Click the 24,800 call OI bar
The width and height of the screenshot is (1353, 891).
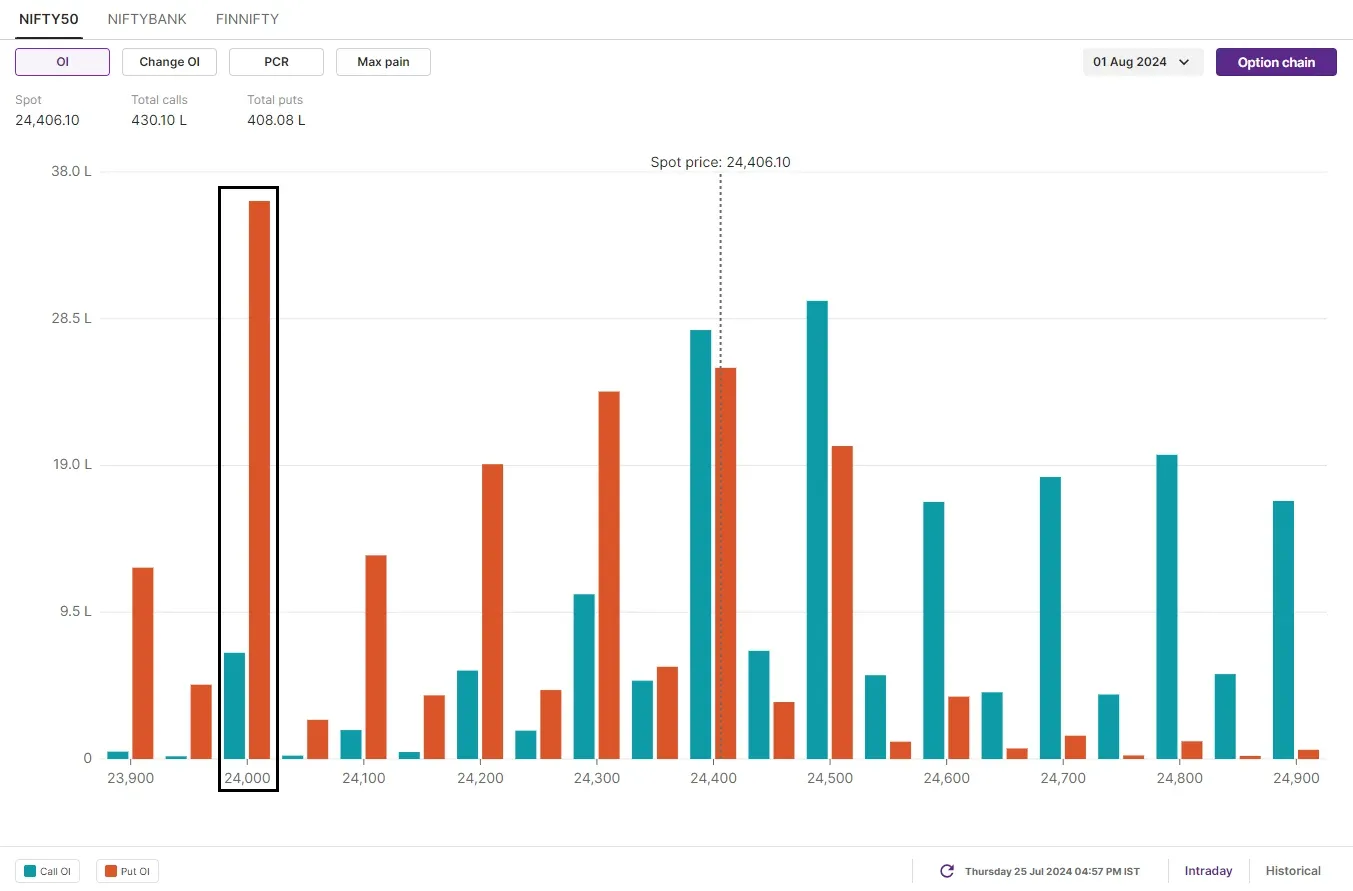[x=1167, y=607]
